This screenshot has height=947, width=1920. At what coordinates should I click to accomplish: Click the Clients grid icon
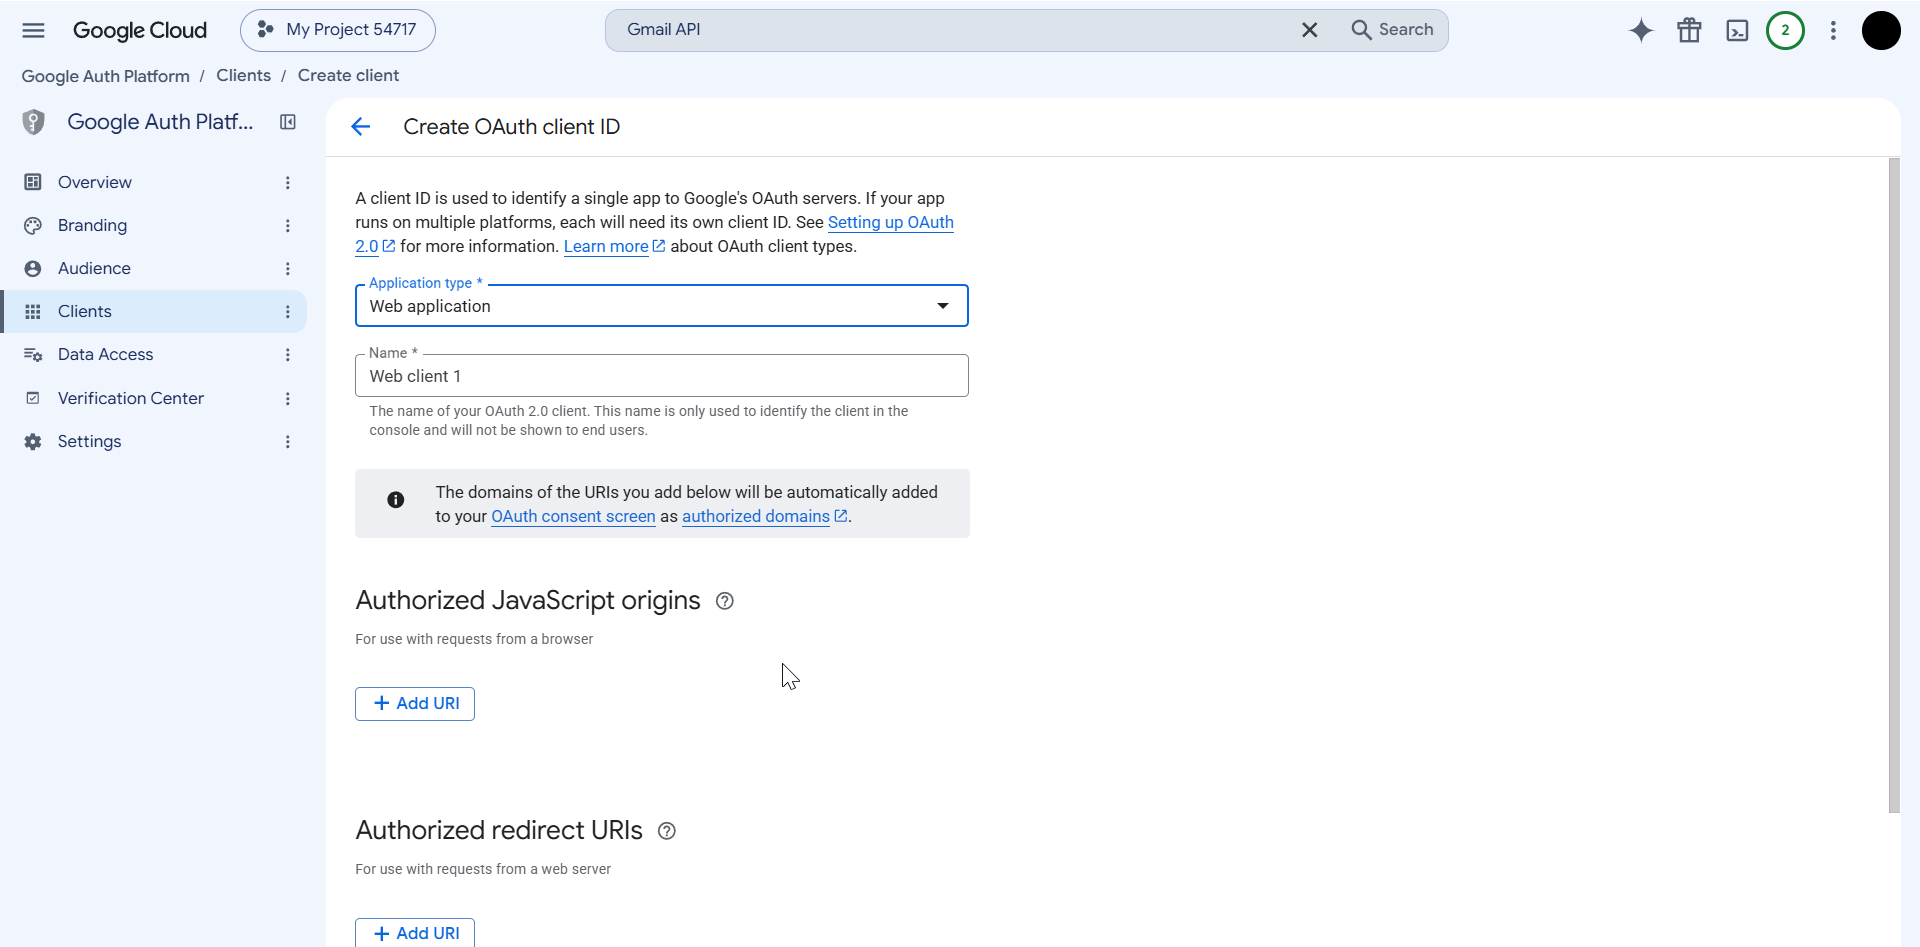(x=33, y=311)
